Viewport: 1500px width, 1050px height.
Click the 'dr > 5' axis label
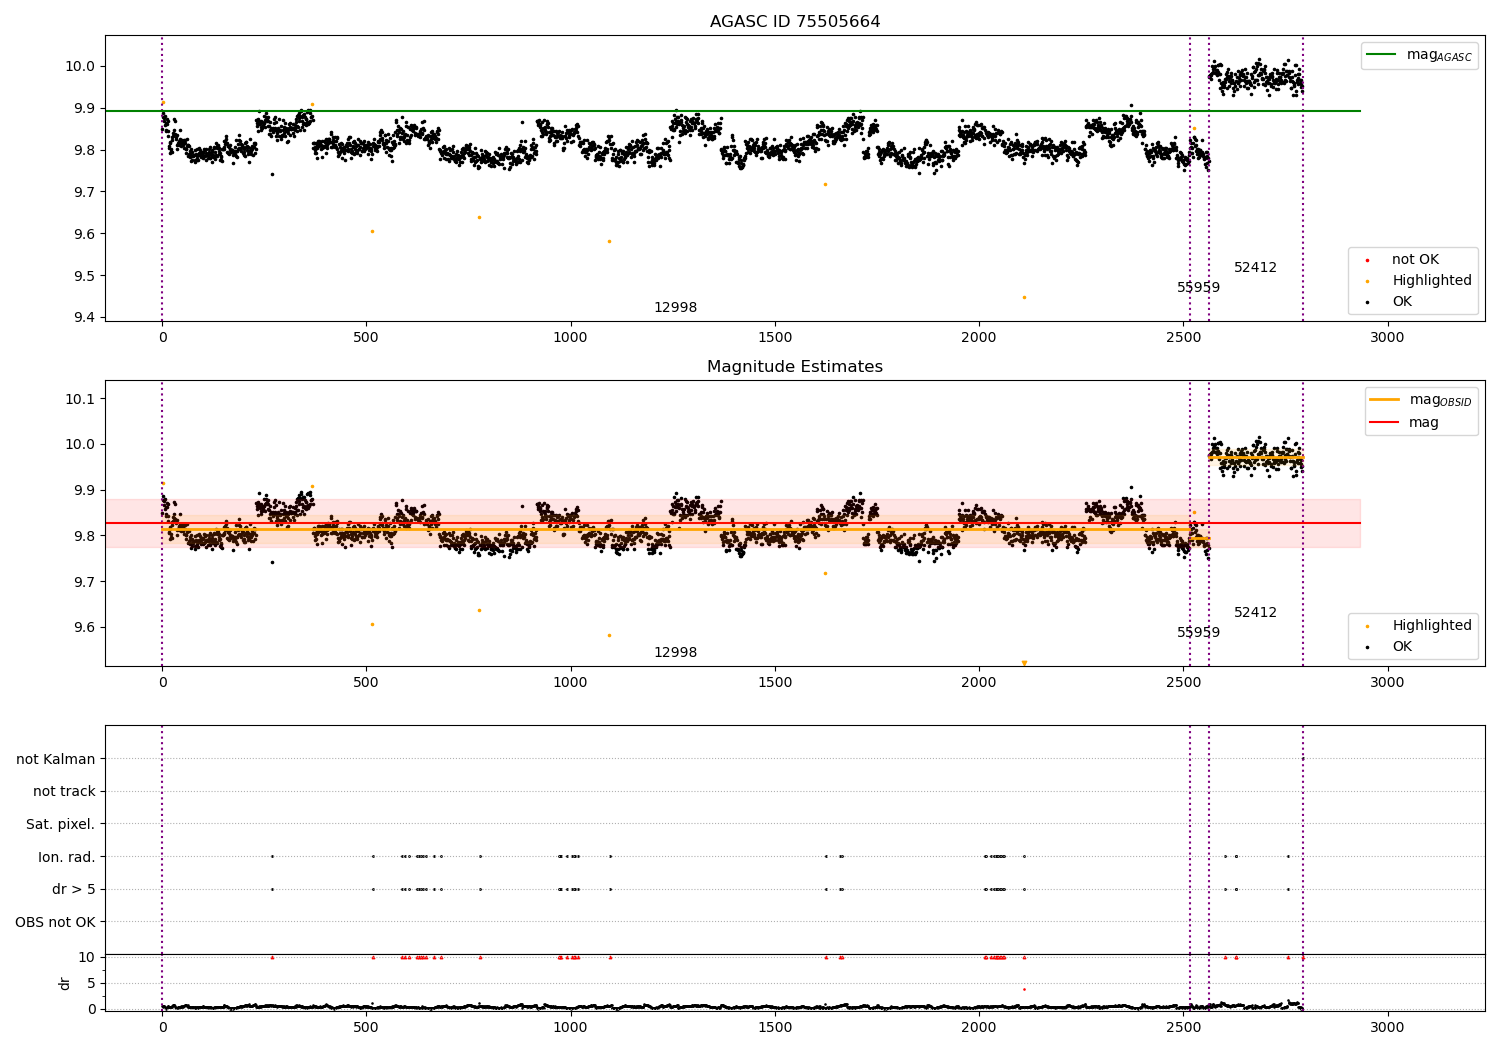pyautogui.click(x=74, y=889)
